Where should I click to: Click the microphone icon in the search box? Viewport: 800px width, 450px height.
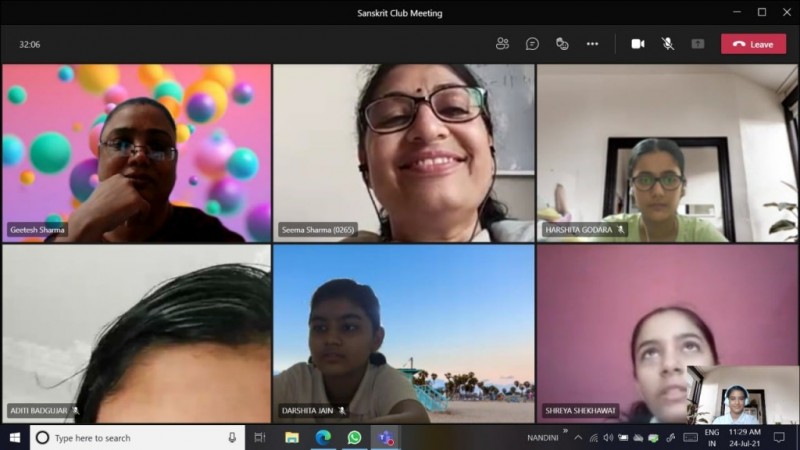click(232, 438)
